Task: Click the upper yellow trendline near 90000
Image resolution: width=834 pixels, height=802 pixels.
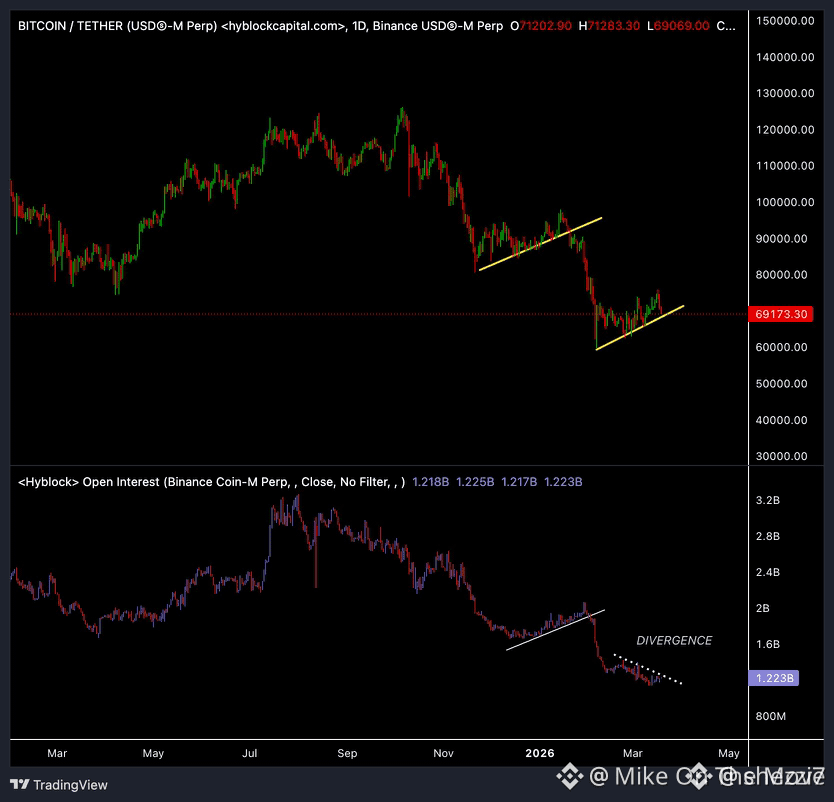Action: [540, 244]
